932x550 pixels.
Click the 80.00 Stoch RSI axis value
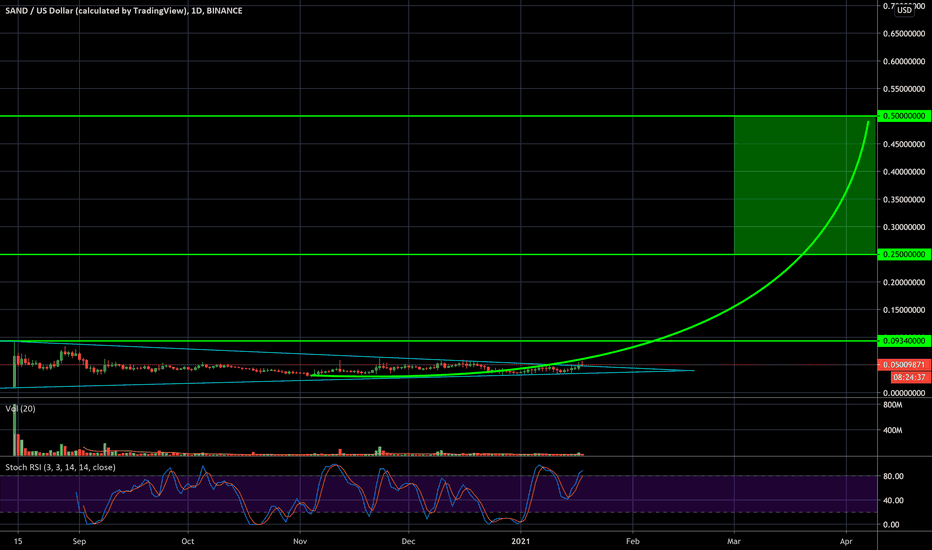click(893, 476)
